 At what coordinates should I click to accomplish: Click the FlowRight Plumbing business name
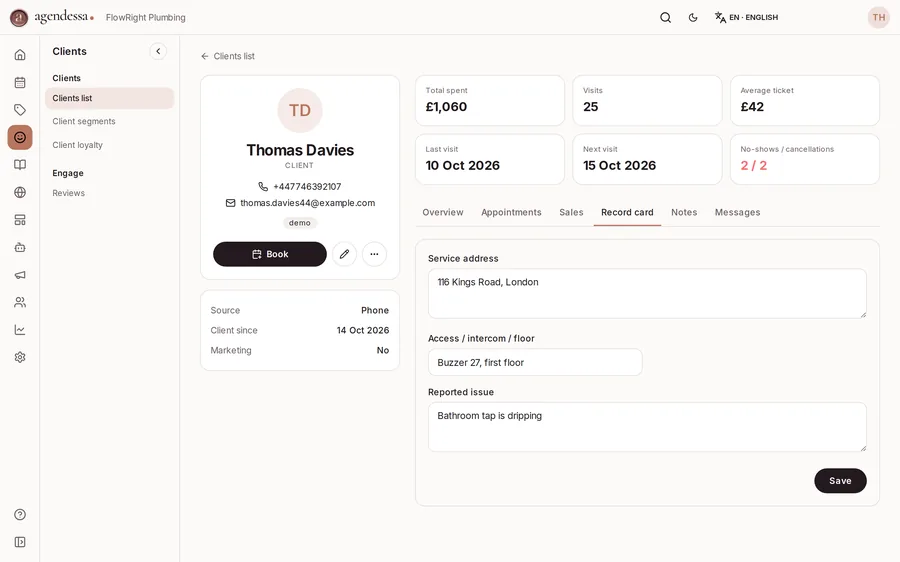146,17
